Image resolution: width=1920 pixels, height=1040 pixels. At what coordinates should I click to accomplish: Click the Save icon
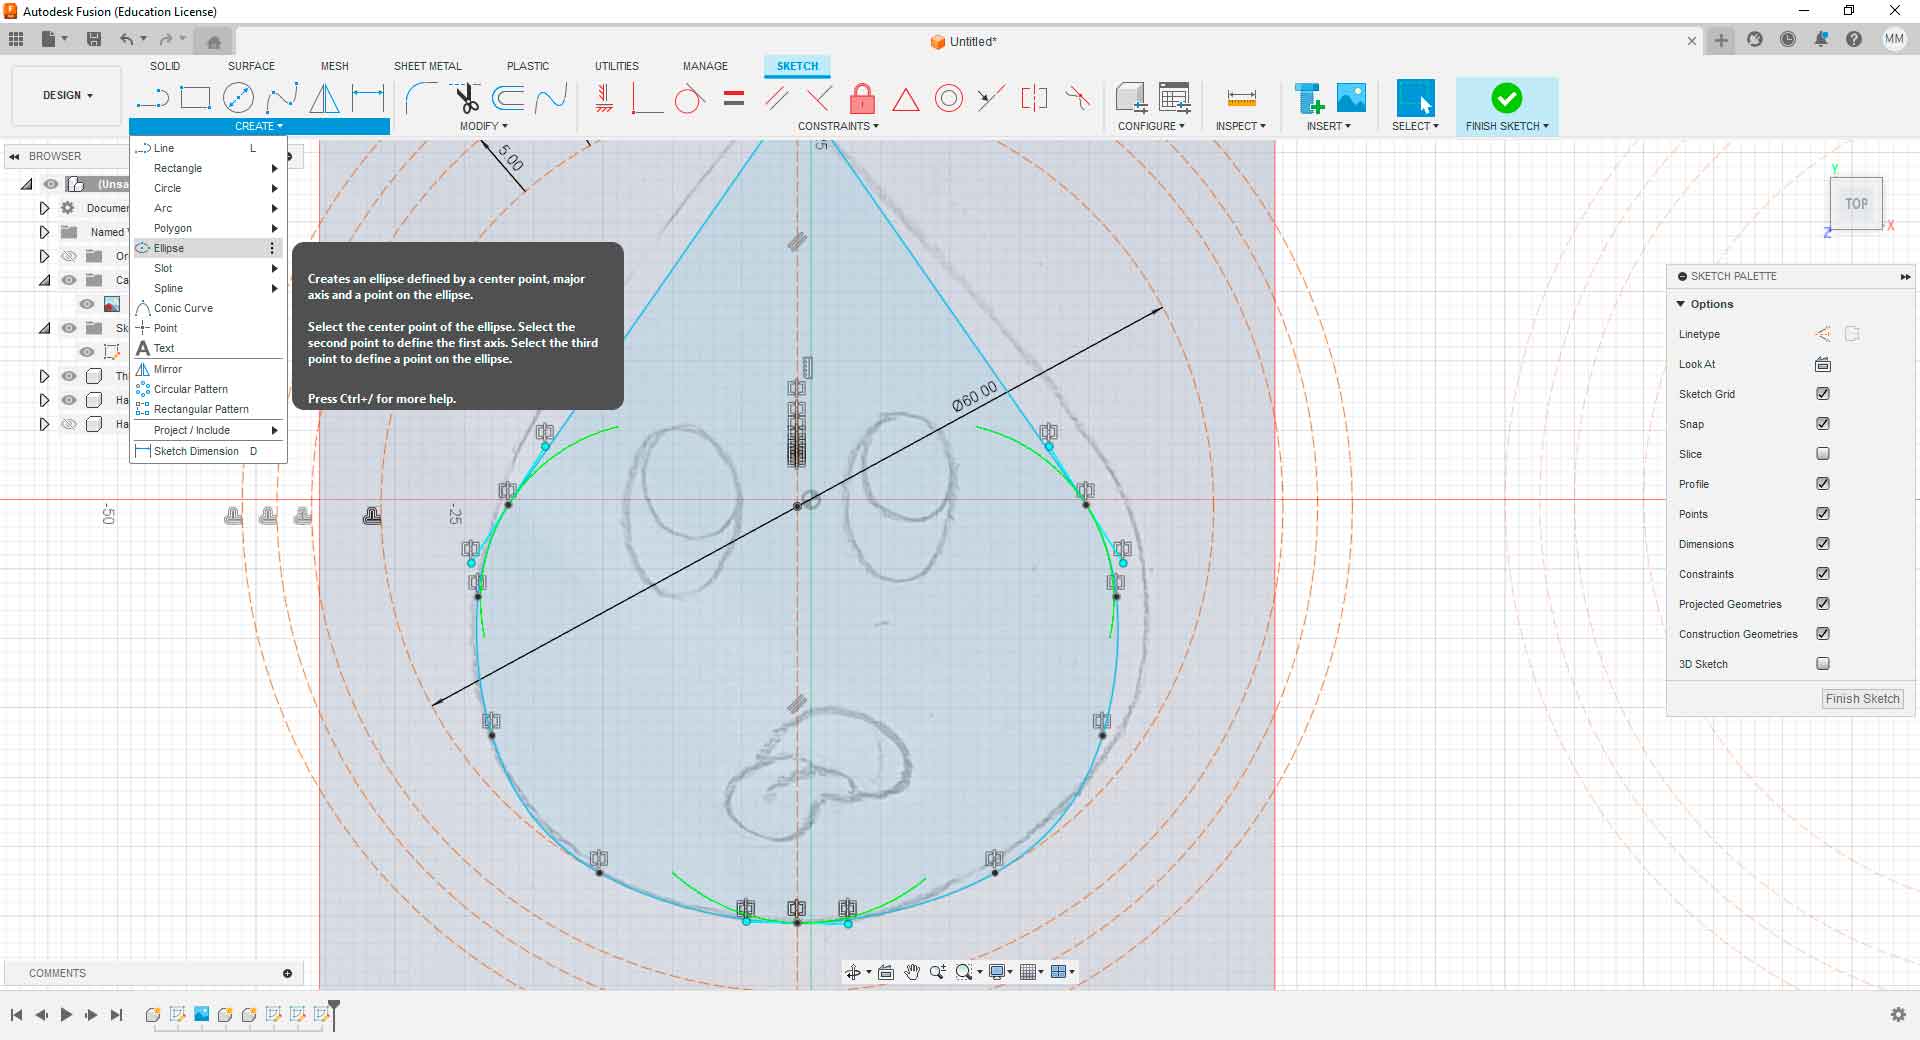[x=94, y=39]
